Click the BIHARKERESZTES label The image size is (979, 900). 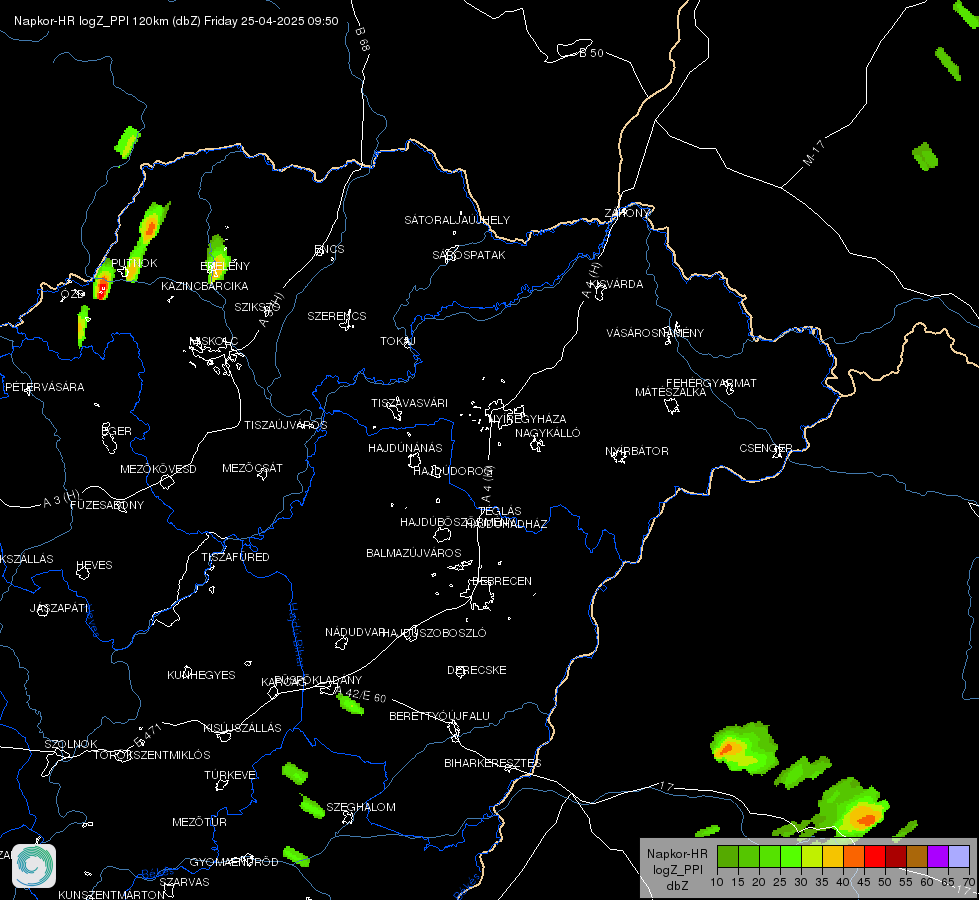[493, 763]
